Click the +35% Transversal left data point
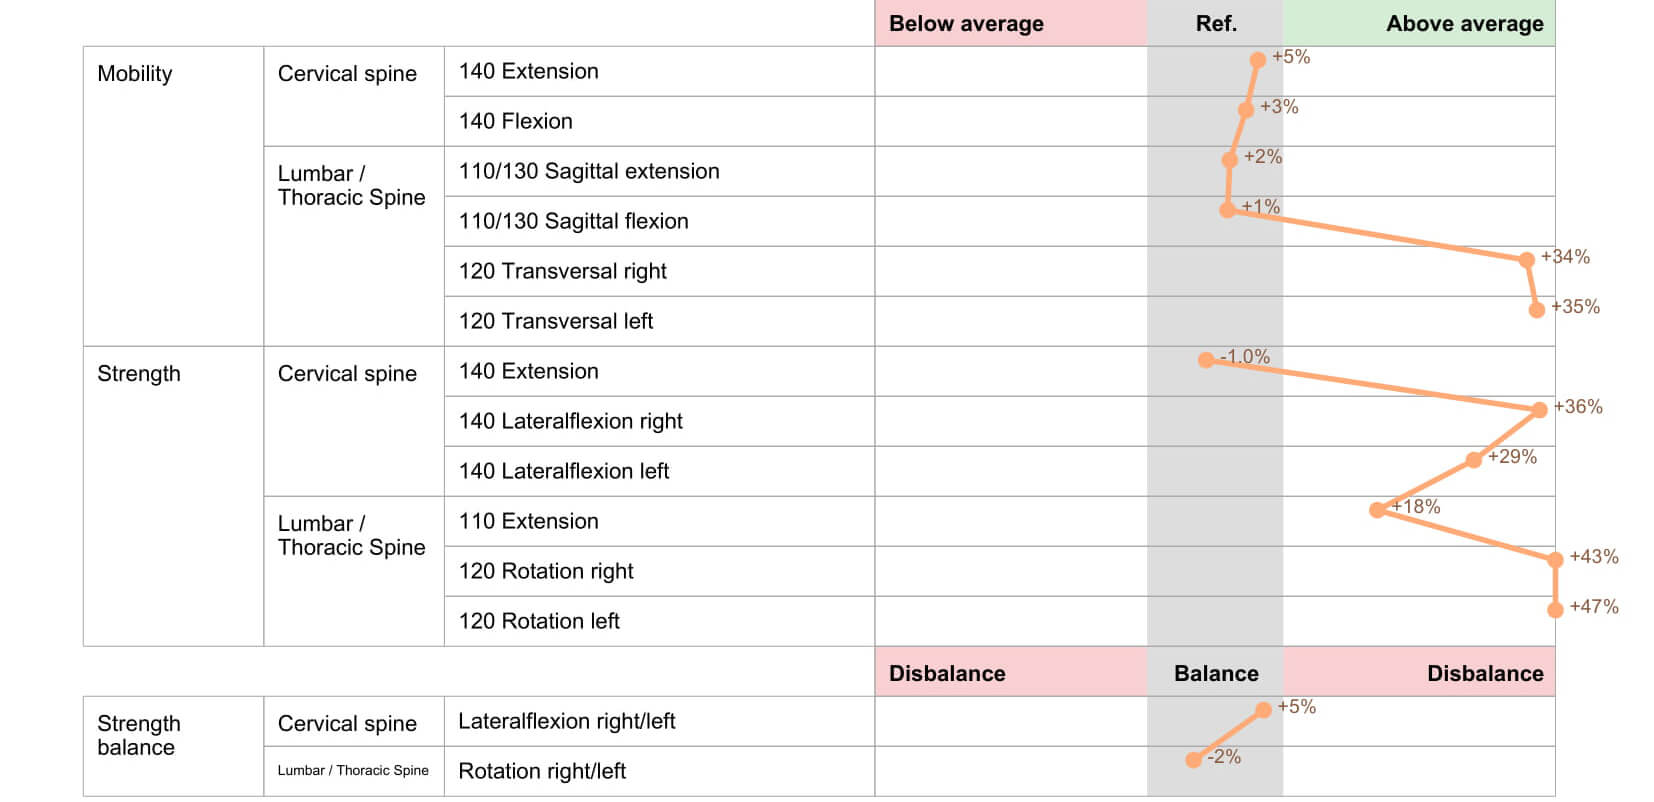Image resolution: width=1654 pixels, height=802 pixels. click(1537, 310)
